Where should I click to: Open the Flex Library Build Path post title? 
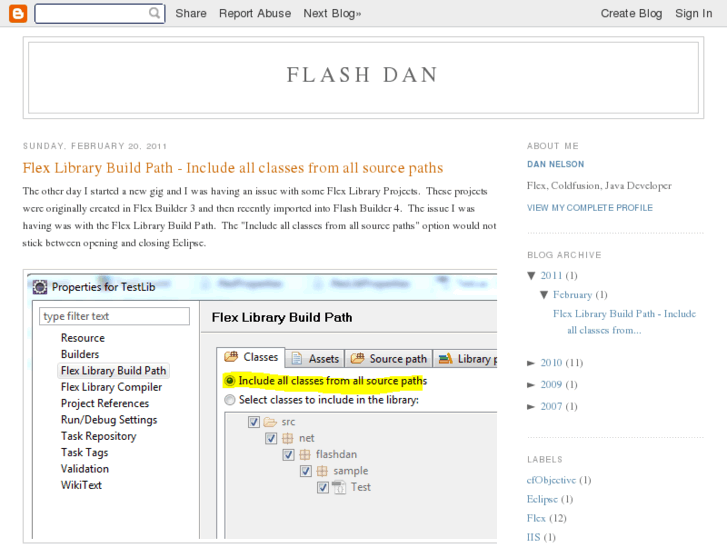click(x=233, y=168)
